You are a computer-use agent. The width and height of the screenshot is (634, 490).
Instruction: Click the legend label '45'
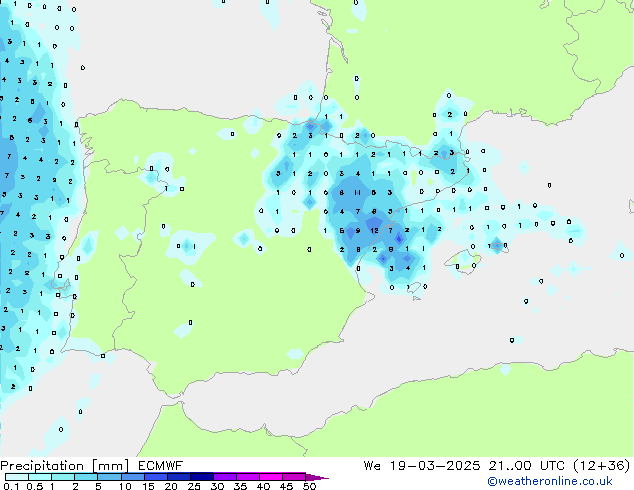click(x=286, y=486)
